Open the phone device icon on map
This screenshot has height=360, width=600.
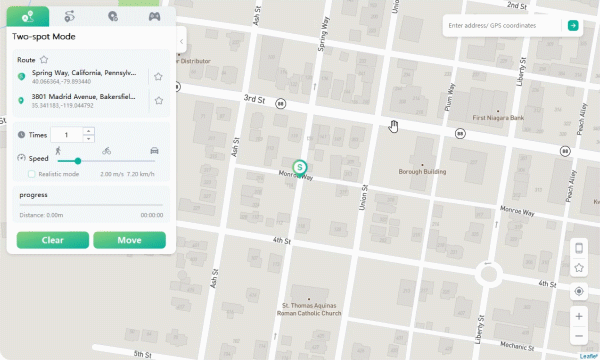[x=579, y=248]
